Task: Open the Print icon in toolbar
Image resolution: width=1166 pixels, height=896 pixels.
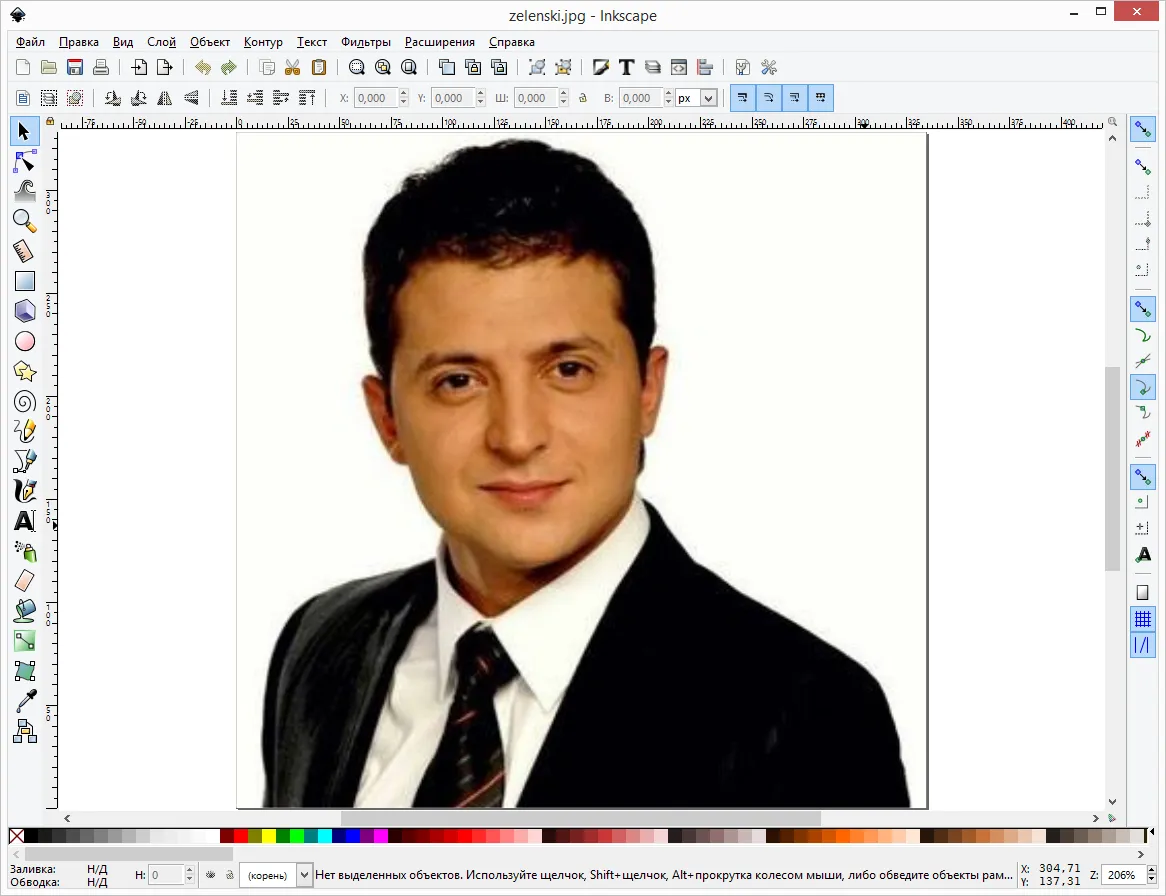Action: click(101, 68)
